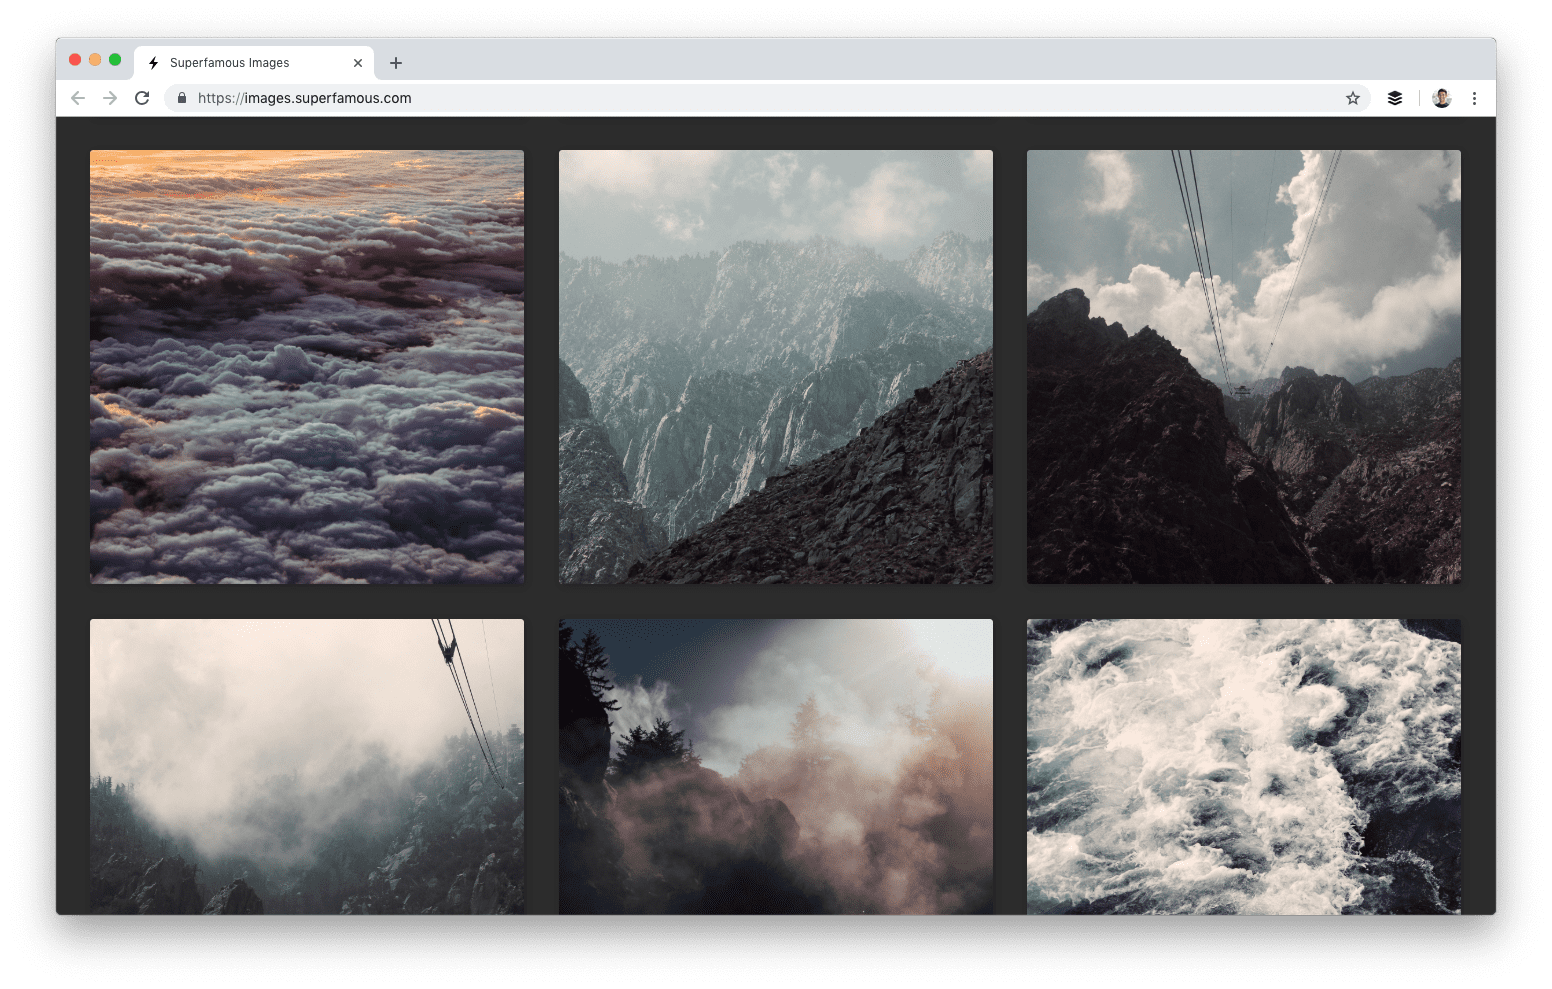Close the Superfamous Images tab
Image resolution: width=1552 pixels, height=989 pixels.
(x=358, y=63)
